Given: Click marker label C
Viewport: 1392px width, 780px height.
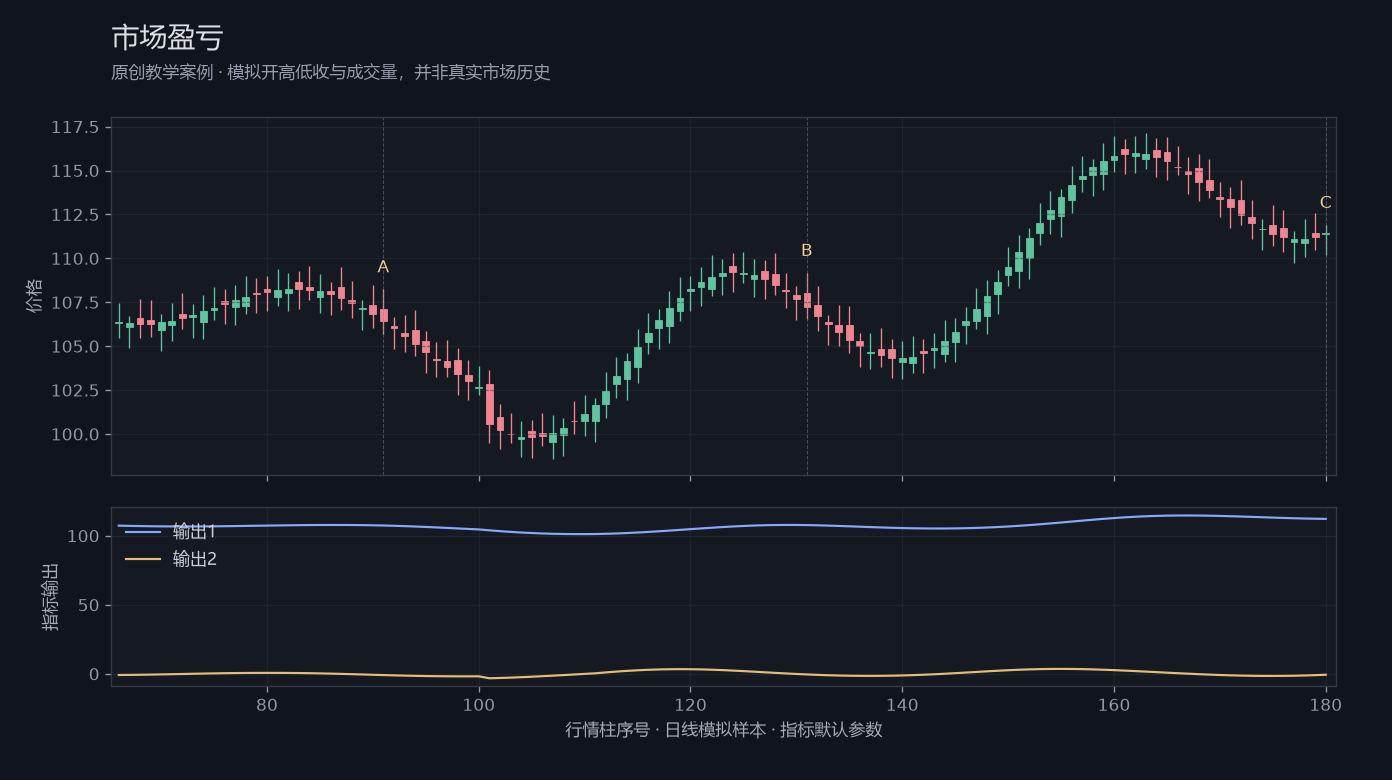Looking at the screenshot, I should pyautogui.click(x=1326, y=203).
